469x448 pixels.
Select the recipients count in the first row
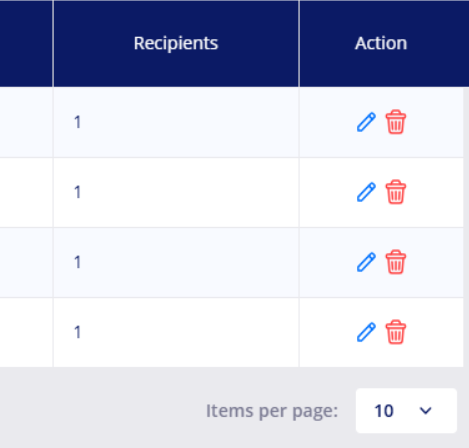tap(77, 122)
